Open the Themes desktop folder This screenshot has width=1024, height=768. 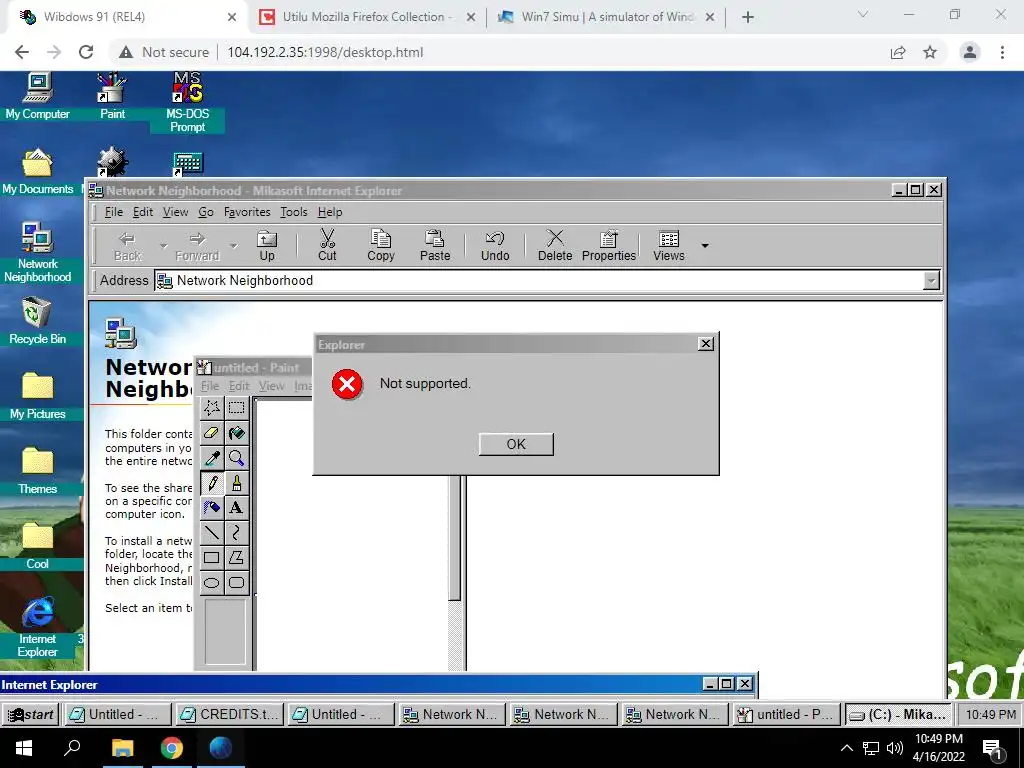[37, 472]
